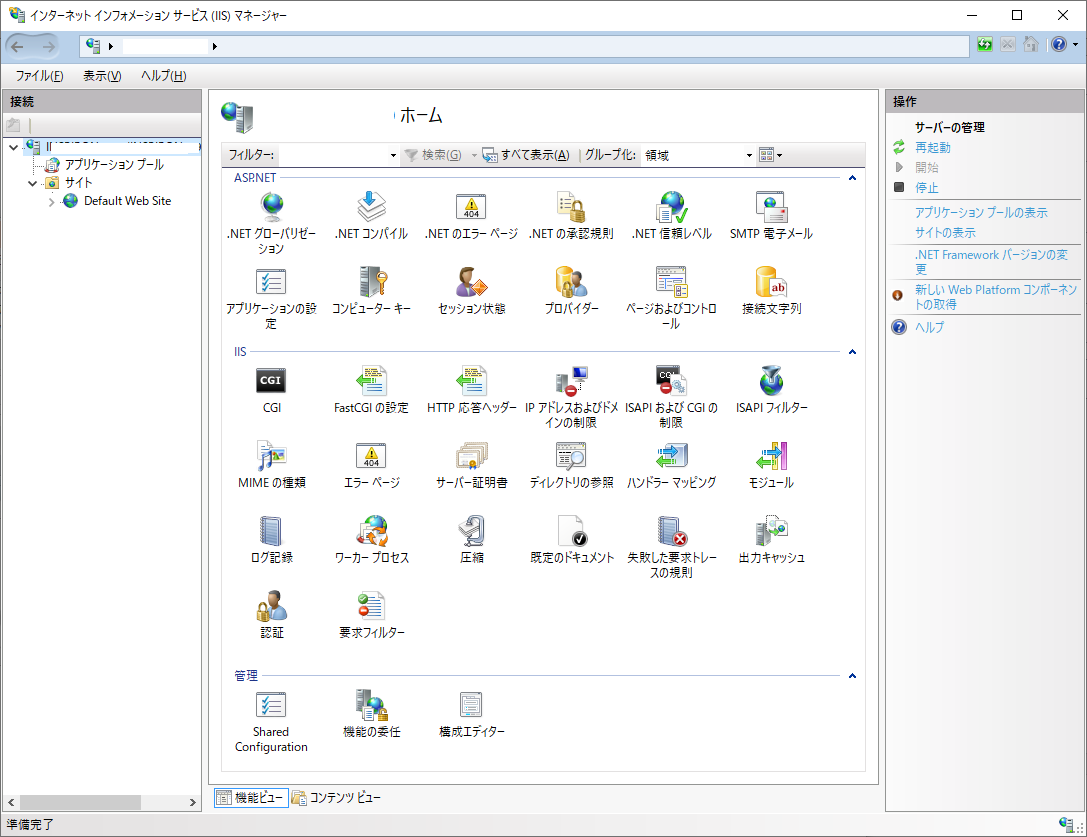Open the ヘルプ menu

(x=164, y=76)
